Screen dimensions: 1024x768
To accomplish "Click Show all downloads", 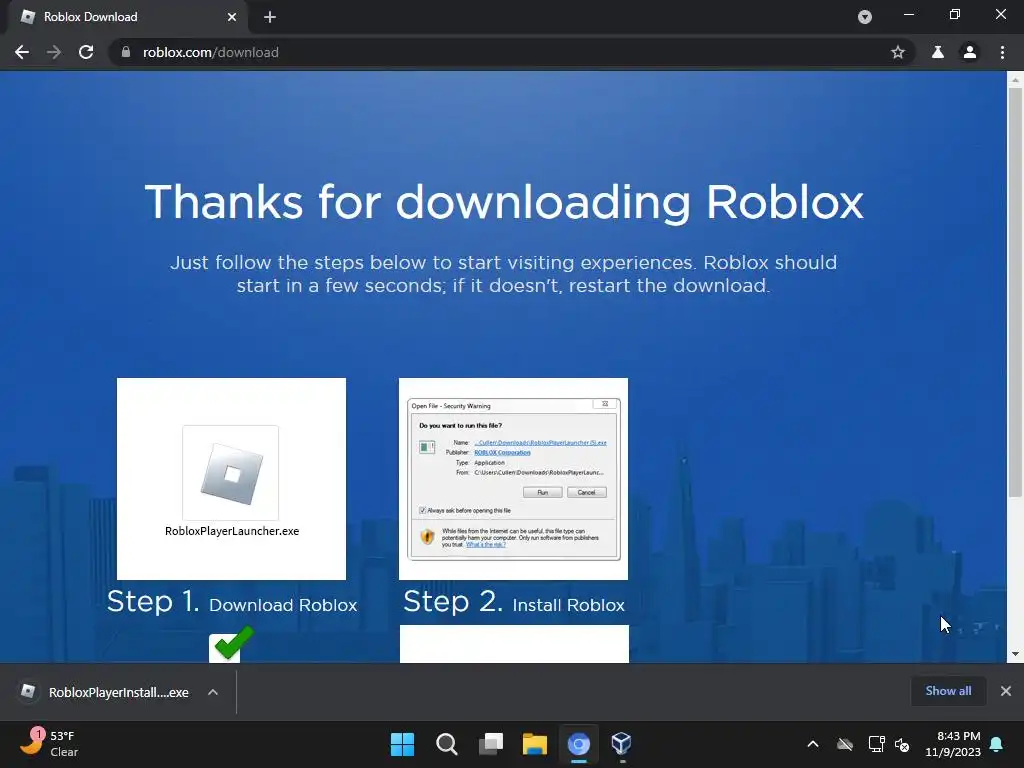I will point(948,691).
